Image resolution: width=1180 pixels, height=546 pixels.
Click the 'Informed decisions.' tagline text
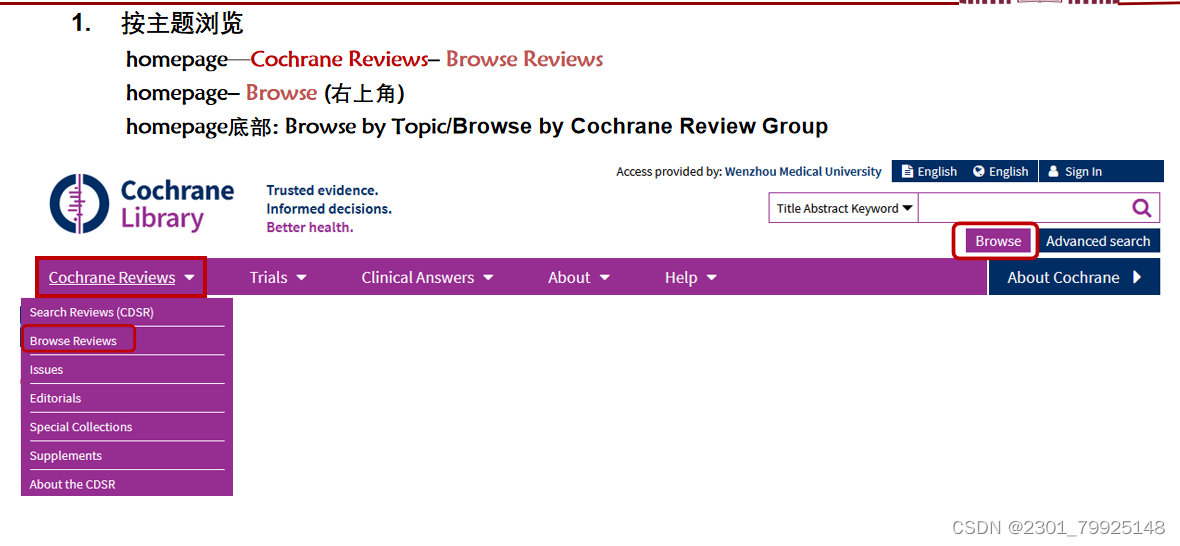[329, 208]
